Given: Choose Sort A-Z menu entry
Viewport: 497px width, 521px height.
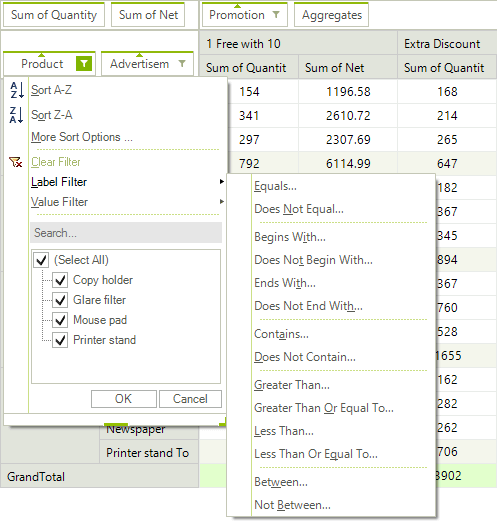Looking at the screenshot, I should [51, 90].
